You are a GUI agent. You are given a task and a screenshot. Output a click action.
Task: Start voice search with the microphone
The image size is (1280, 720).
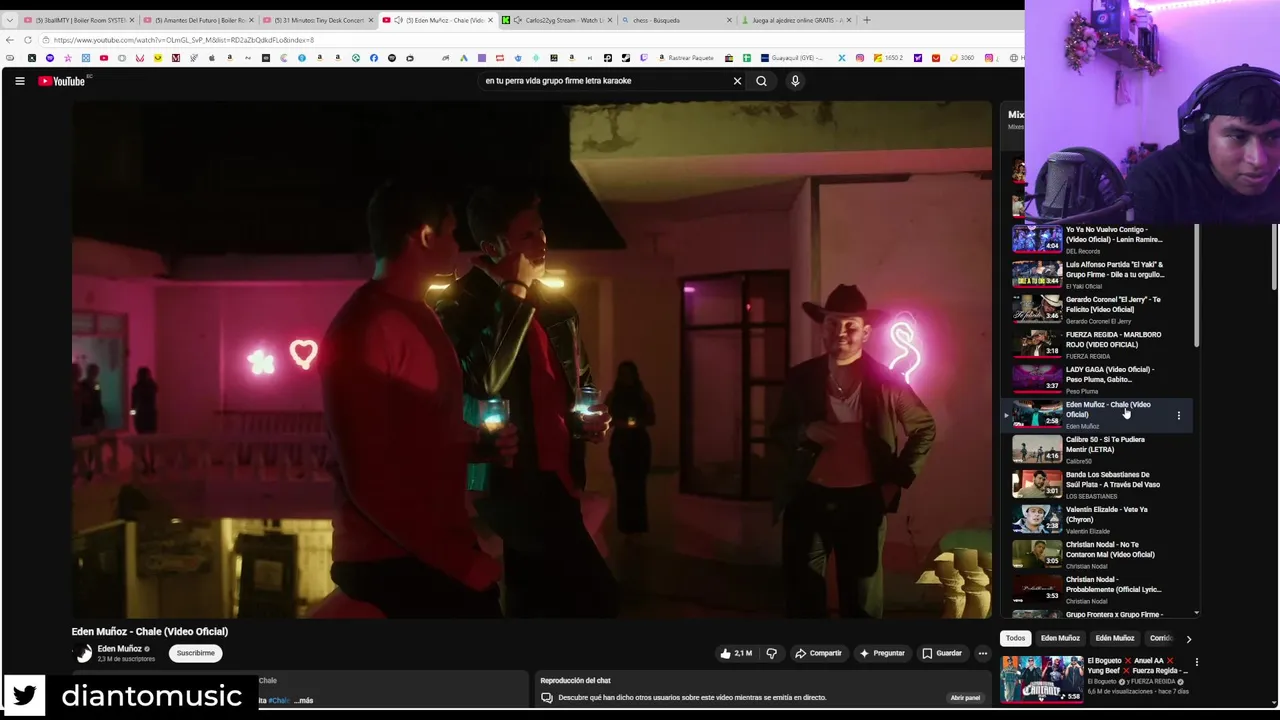click(x=795, y=81)
